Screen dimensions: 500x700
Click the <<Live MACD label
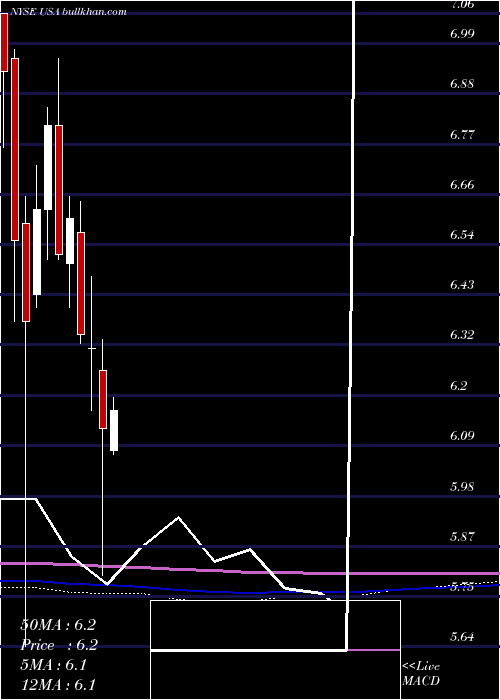pyautogui.click(x=421, y=674)
